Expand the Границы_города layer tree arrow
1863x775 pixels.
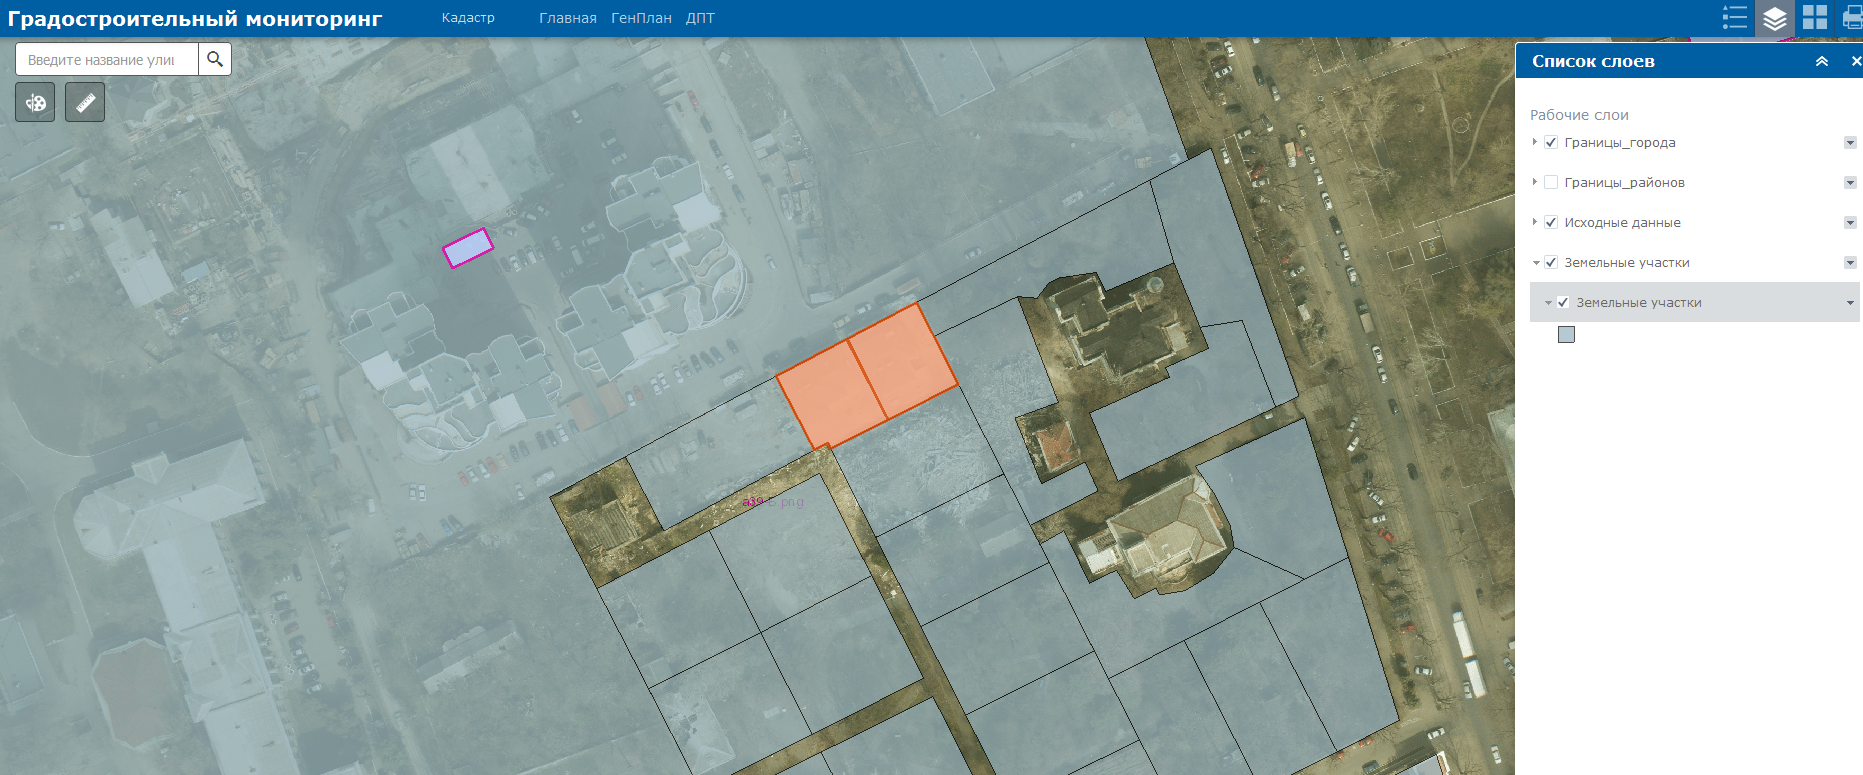[x=1535, y=142]
